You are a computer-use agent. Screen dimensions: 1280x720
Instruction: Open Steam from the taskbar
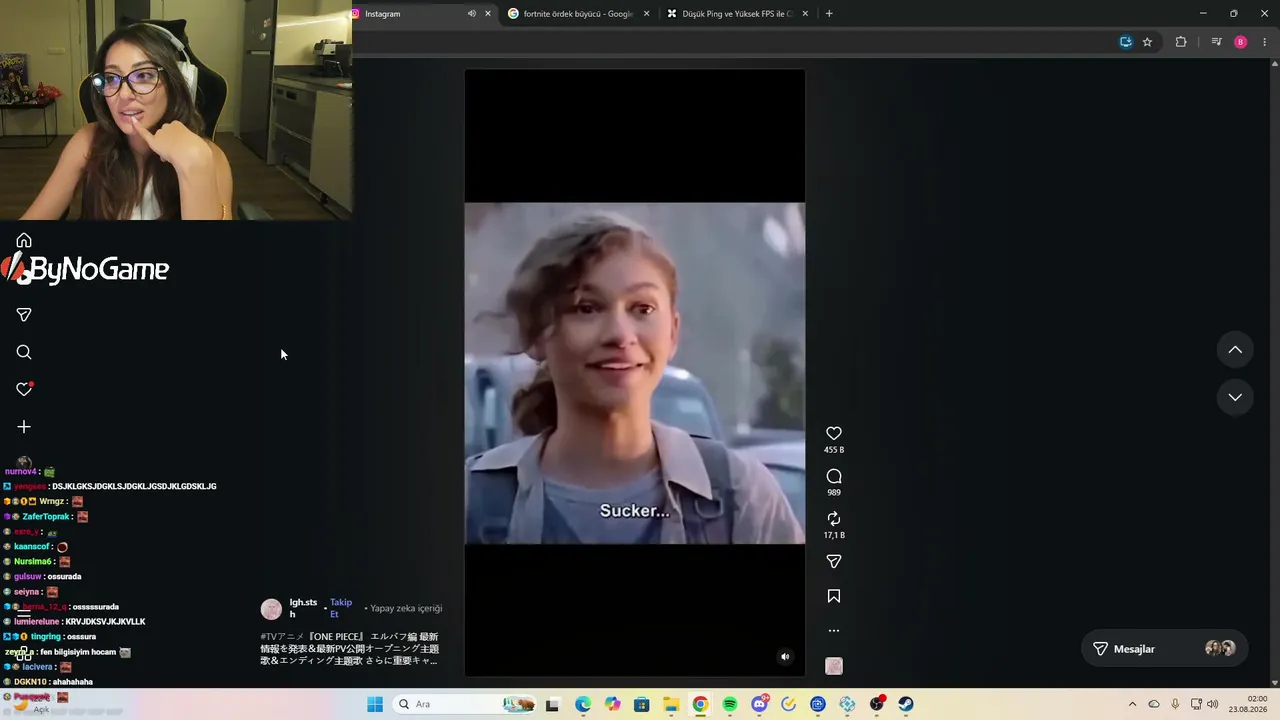(x=906, y=704)
